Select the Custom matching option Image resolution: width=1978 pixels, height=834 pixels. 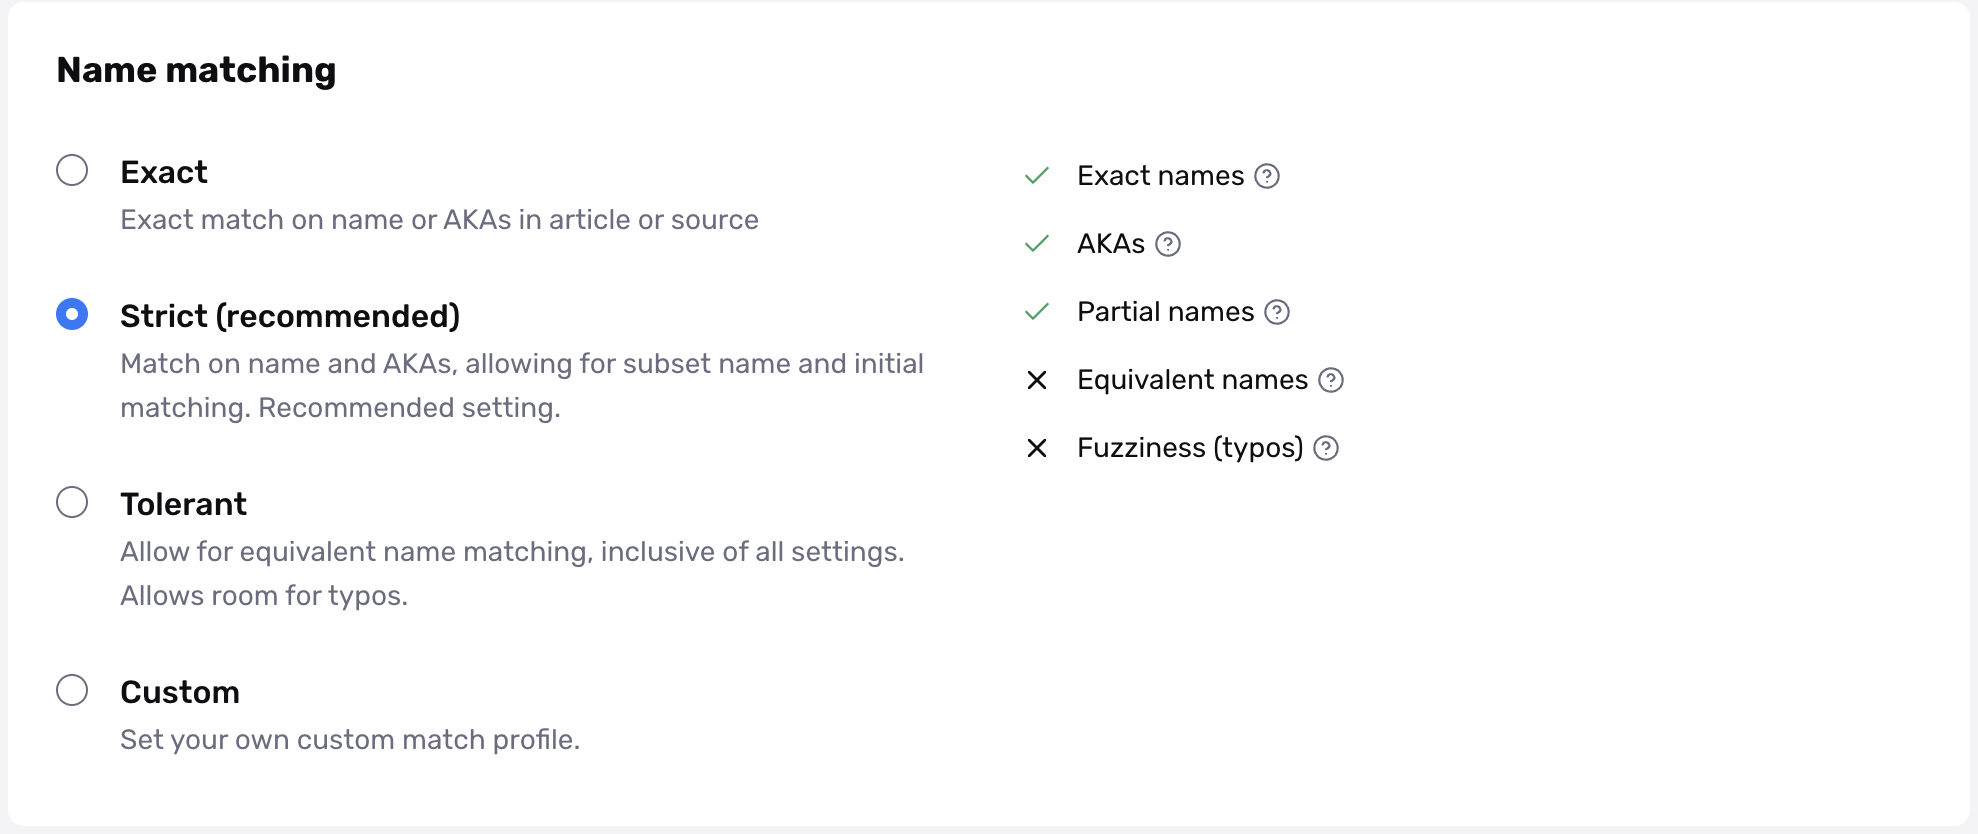pyautogui.click(x=72, y=691)
